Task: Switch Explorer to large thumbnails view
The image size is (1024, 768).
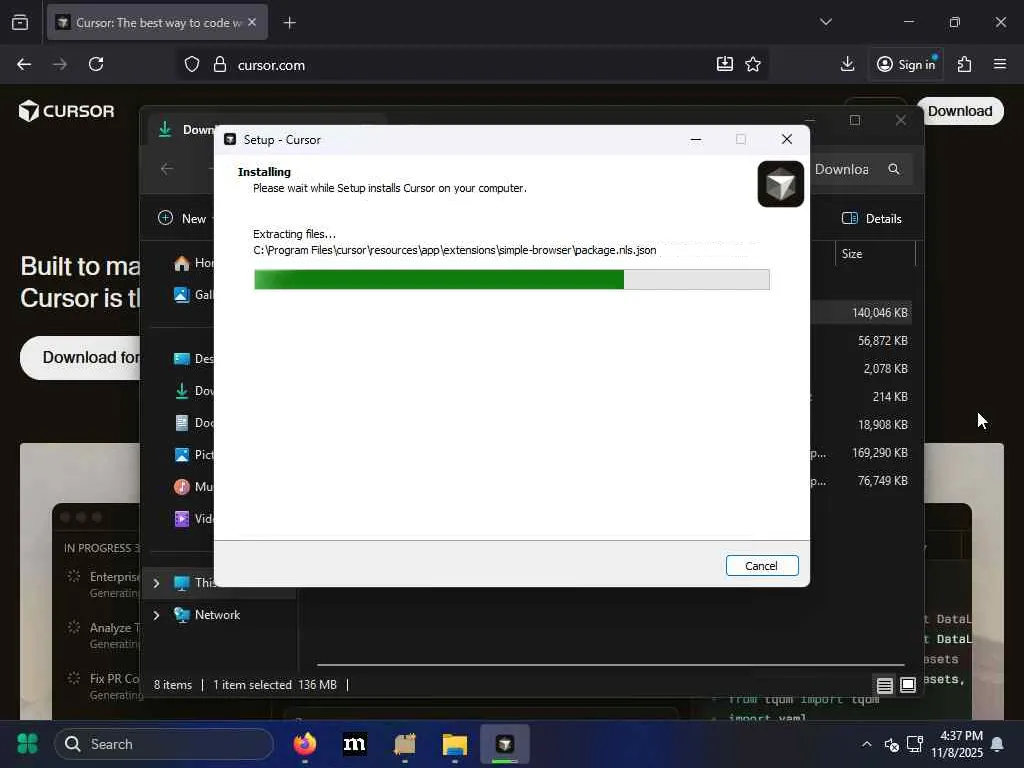Action: point(908,685)
